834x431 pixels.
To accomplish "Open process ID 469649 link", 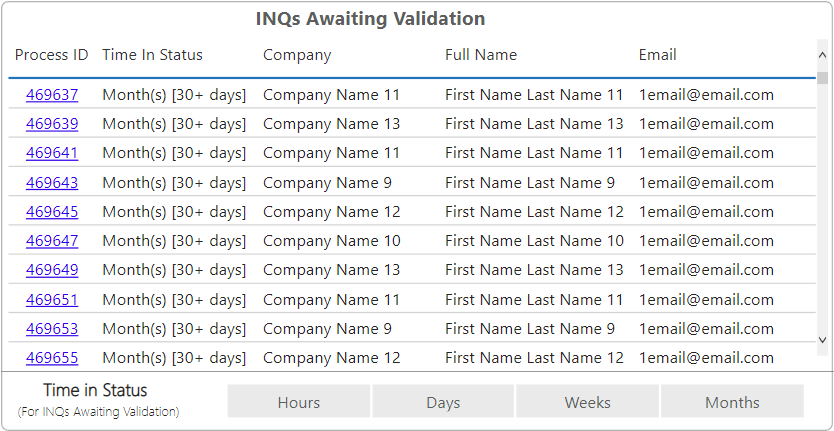I will (52, 270).
